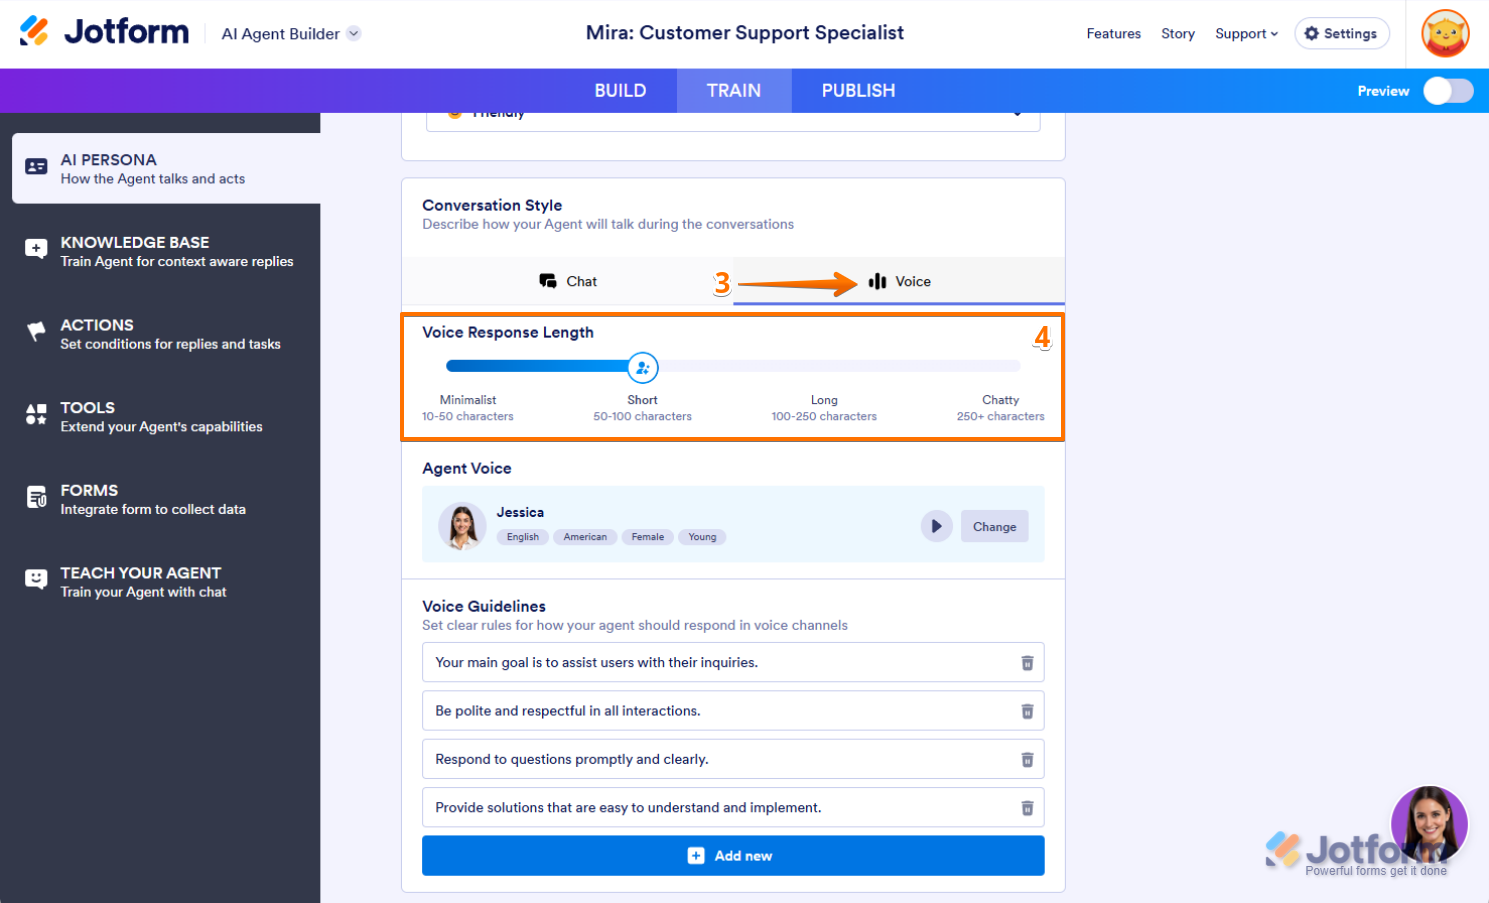
Task: Play Jessica's voice sample
Action: (x=936, y=526)
